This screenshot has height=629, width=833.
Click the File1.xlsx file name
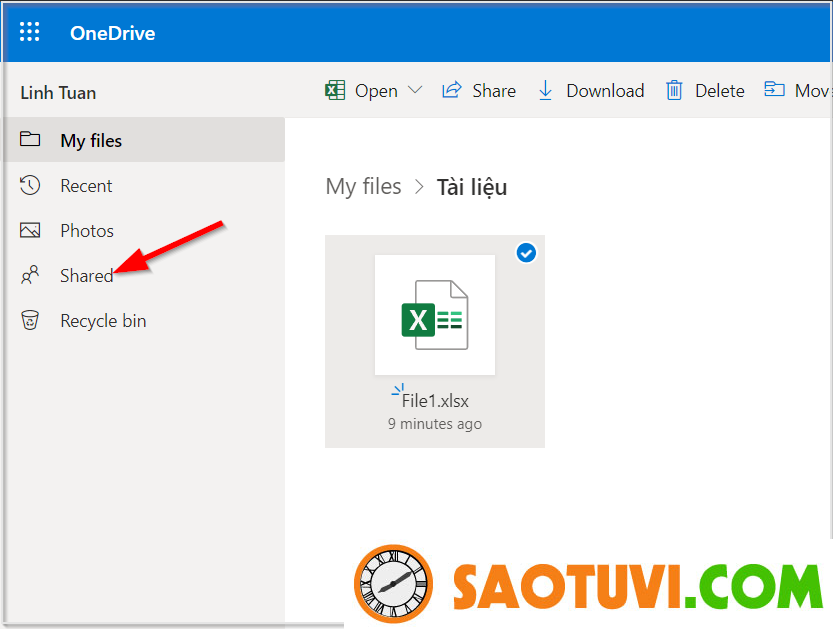435,401
